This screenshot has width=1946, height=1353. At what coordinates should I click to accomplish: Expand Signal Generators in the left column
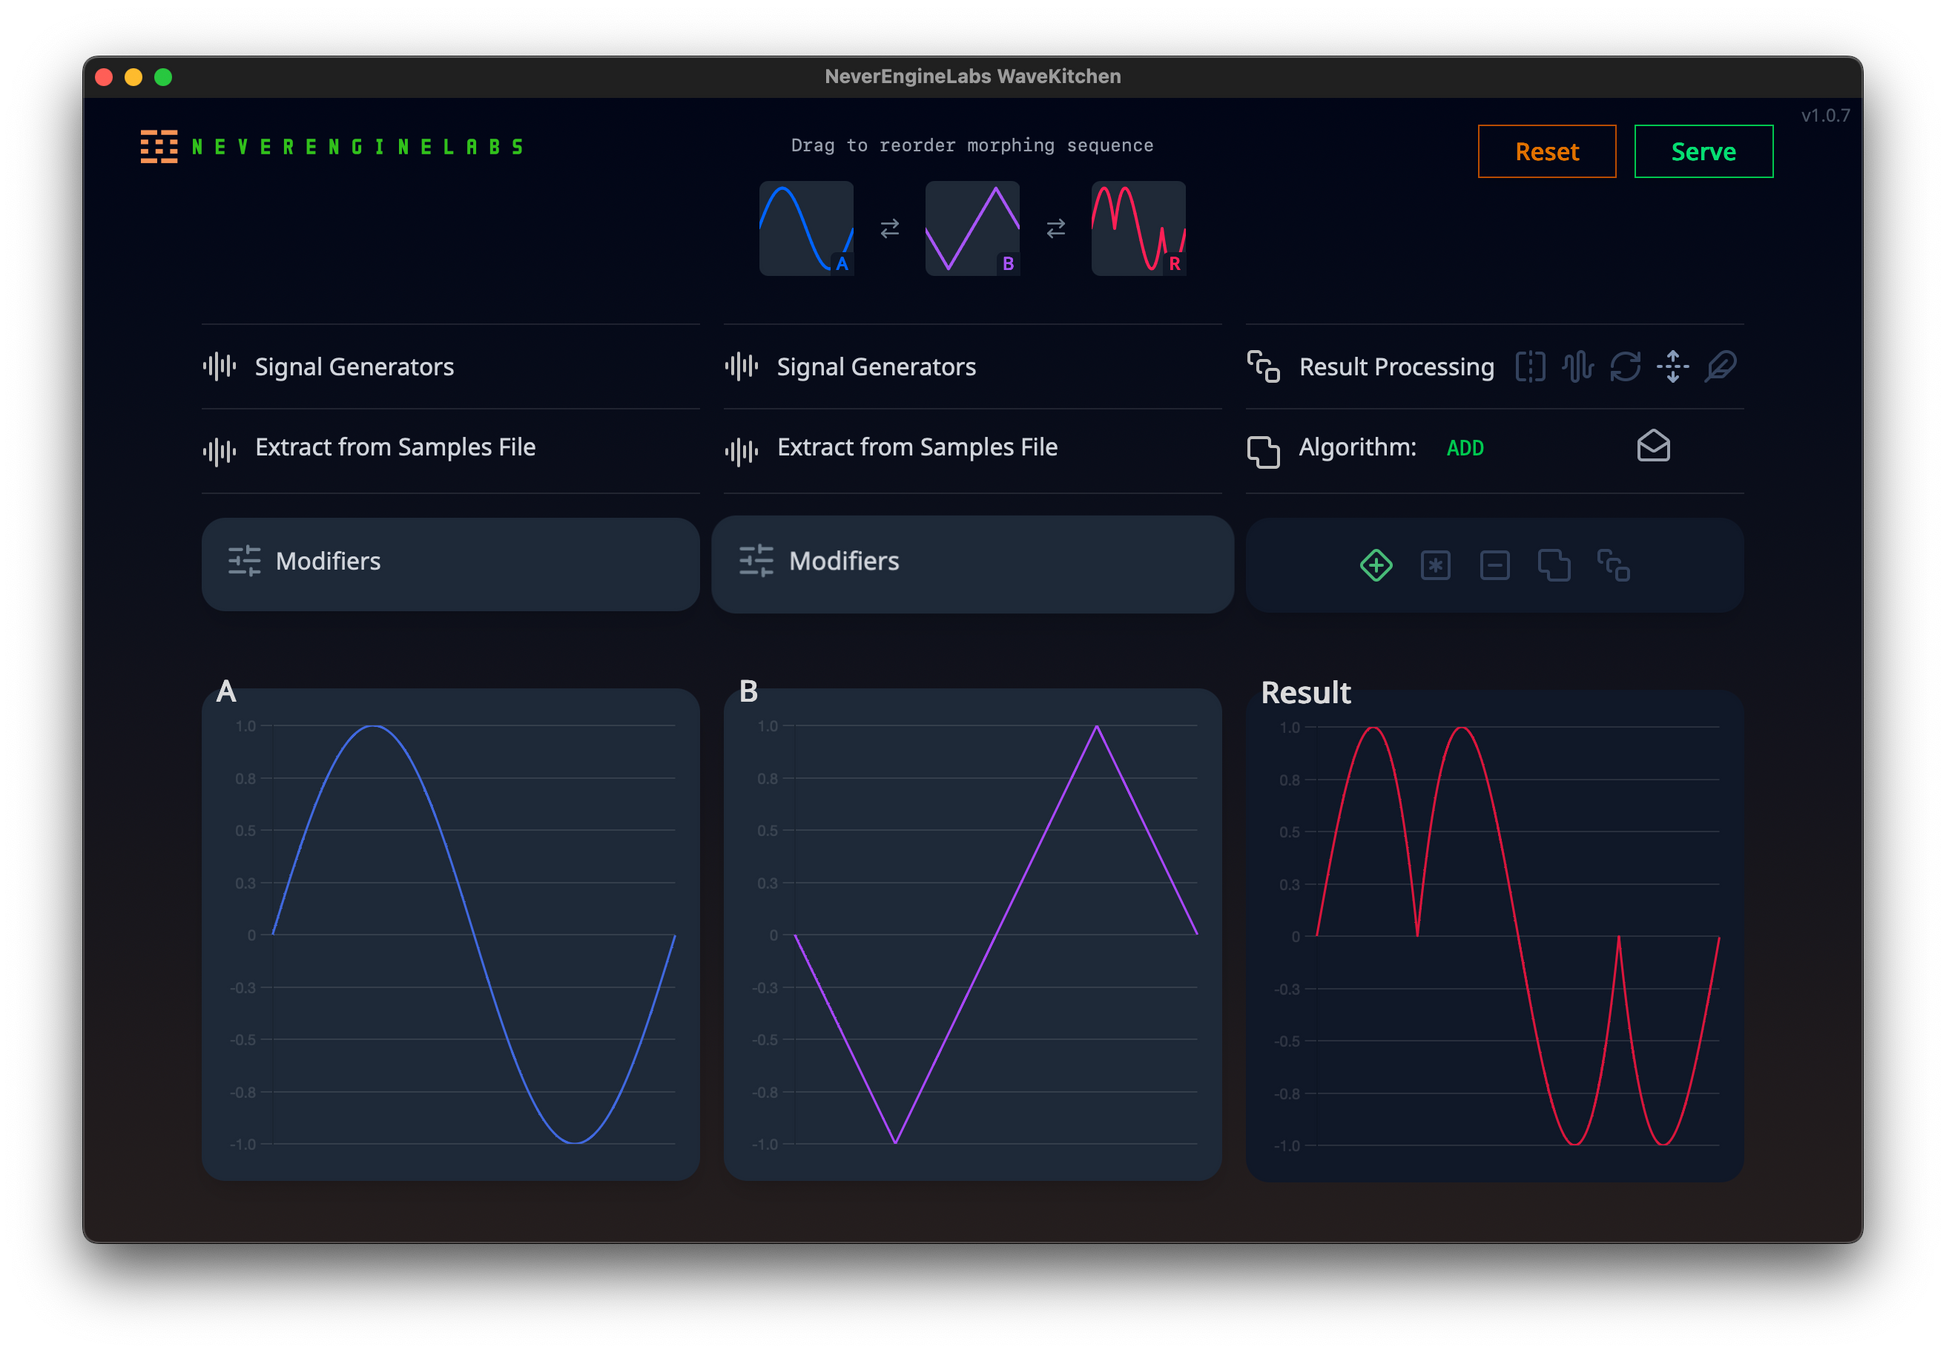click(x=354, y=367)
